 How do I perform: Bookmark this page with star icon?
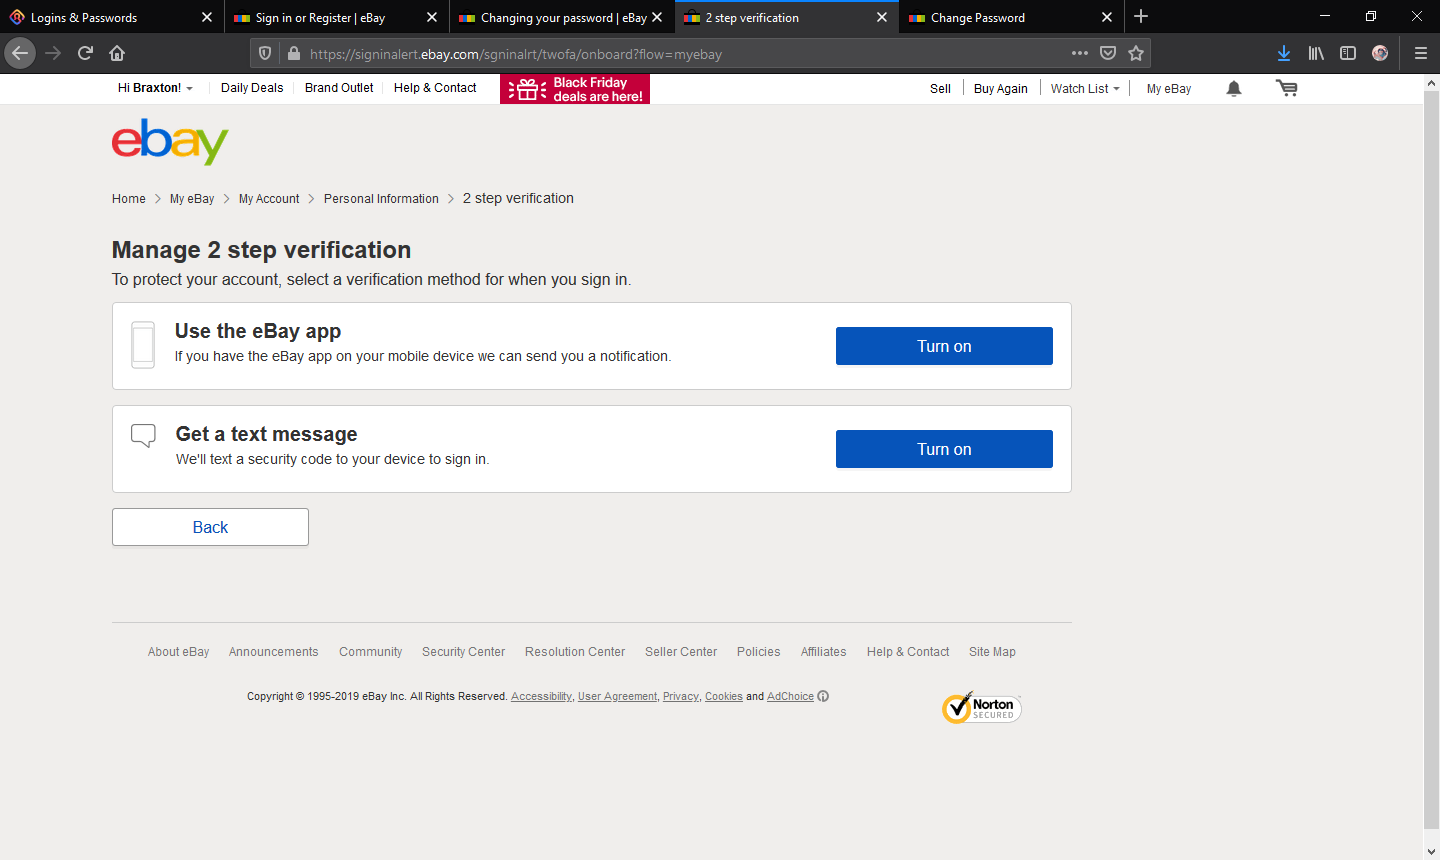pyautogui.click(x=1136, y=53)
